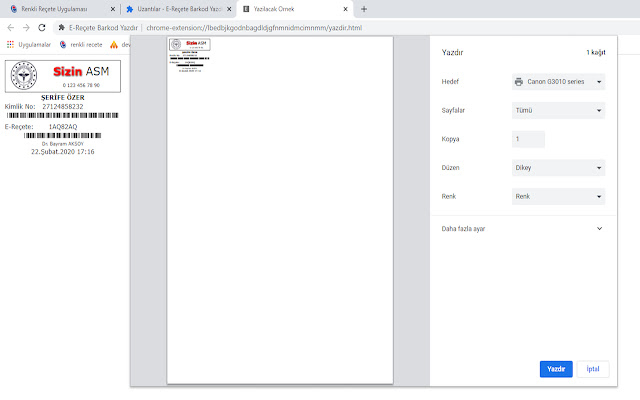
Task: Click the blue Yazdır button
Action: point(556,369)
